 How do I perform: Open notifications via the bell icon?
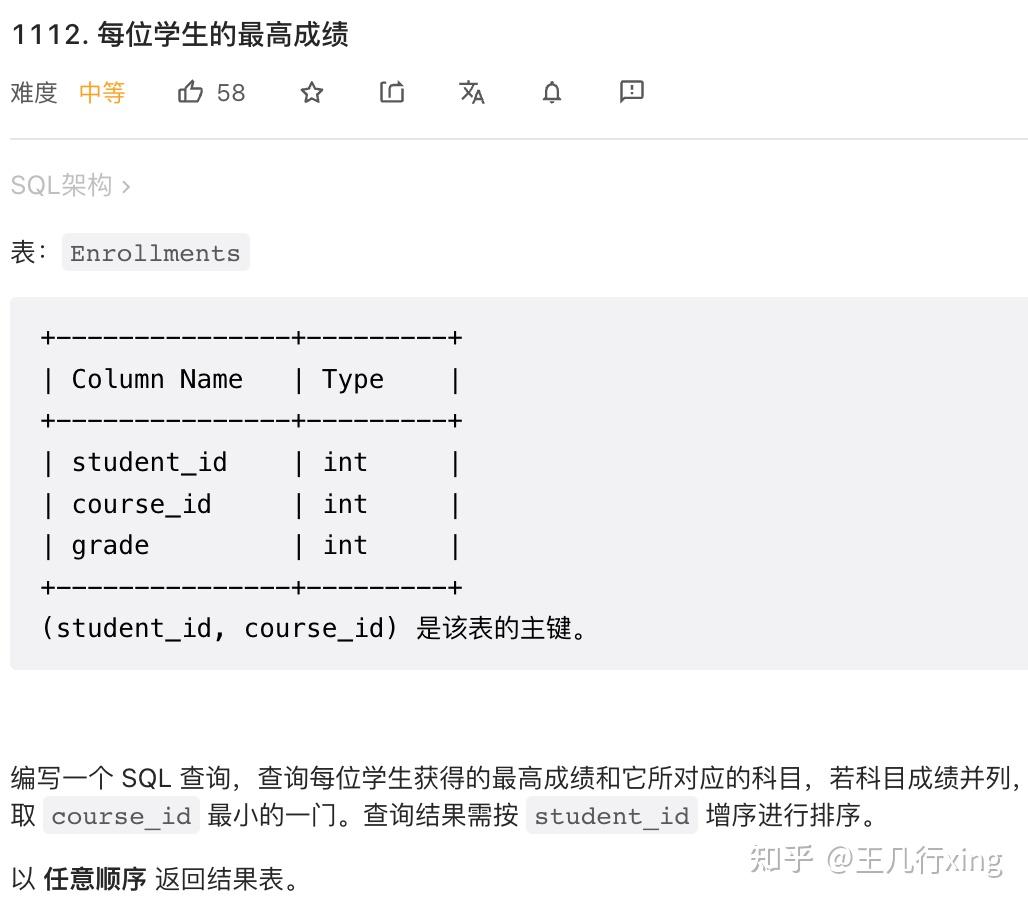tap(551, 92)
